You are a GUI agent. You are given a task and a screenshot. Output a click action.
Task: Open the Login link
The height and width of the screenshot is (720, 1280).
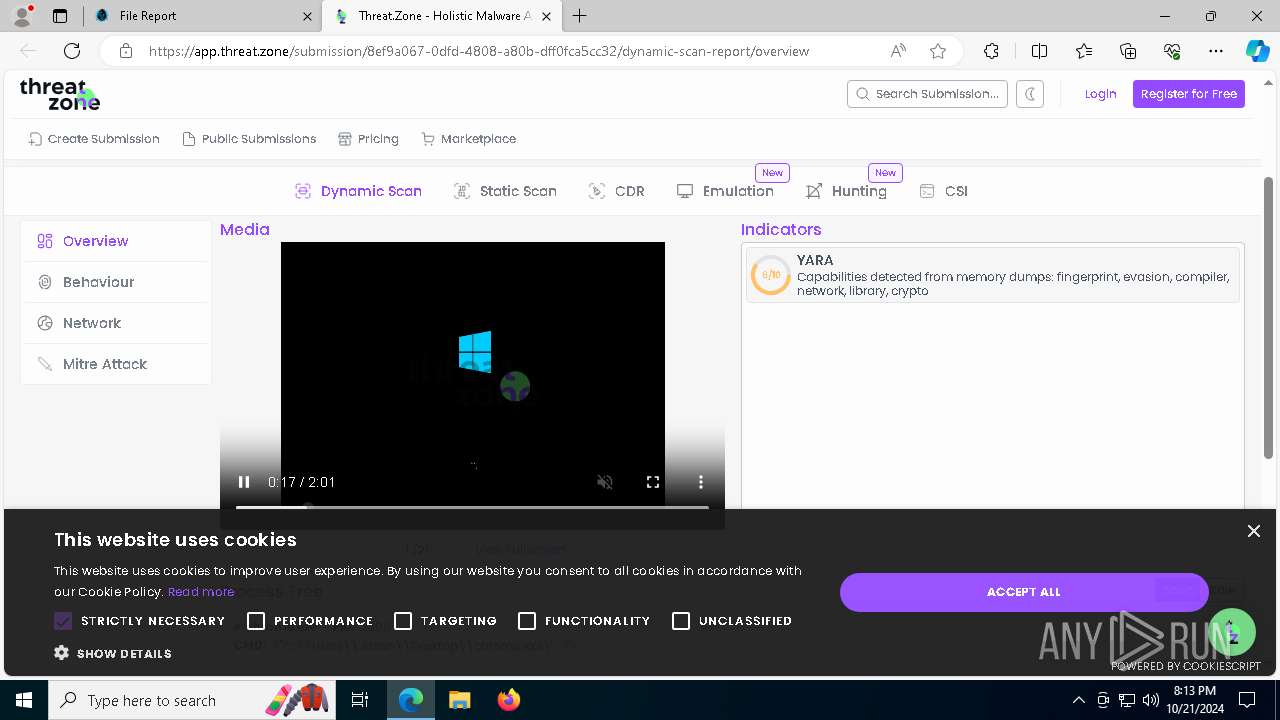coord(1100,94)
